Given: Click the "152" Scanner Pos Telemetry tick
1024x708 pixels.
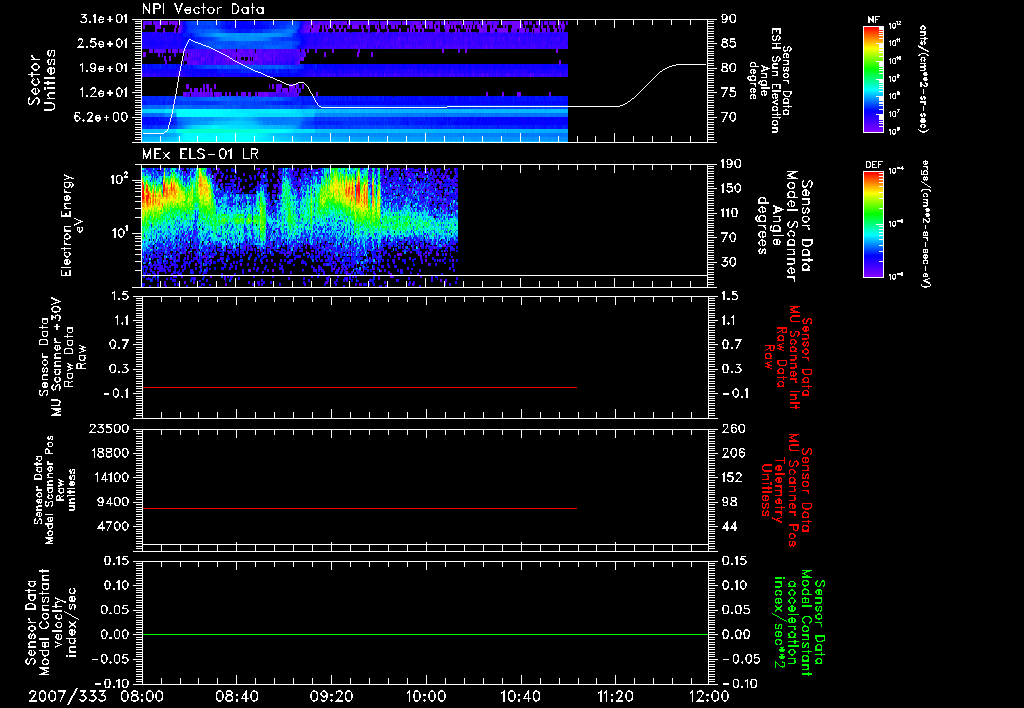Looking at the screenshot, I should (731, 477).
